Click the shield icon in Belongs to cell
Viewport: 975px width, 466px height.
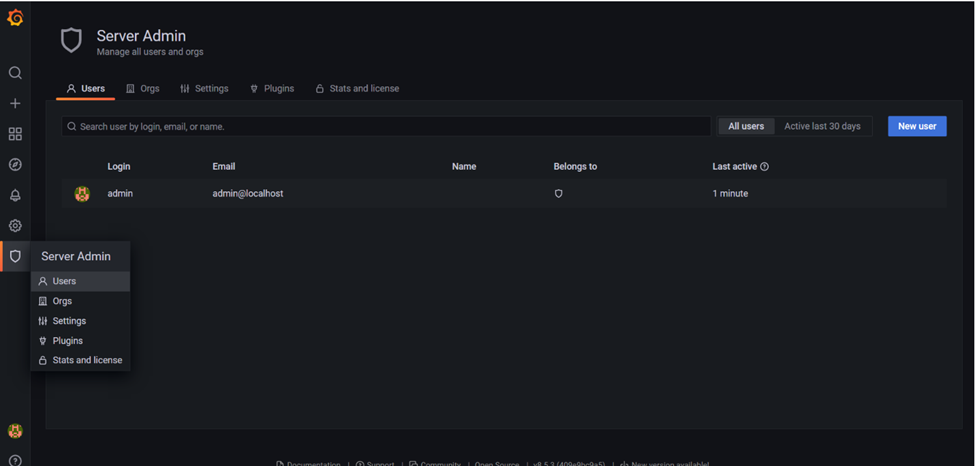[558, 193]
